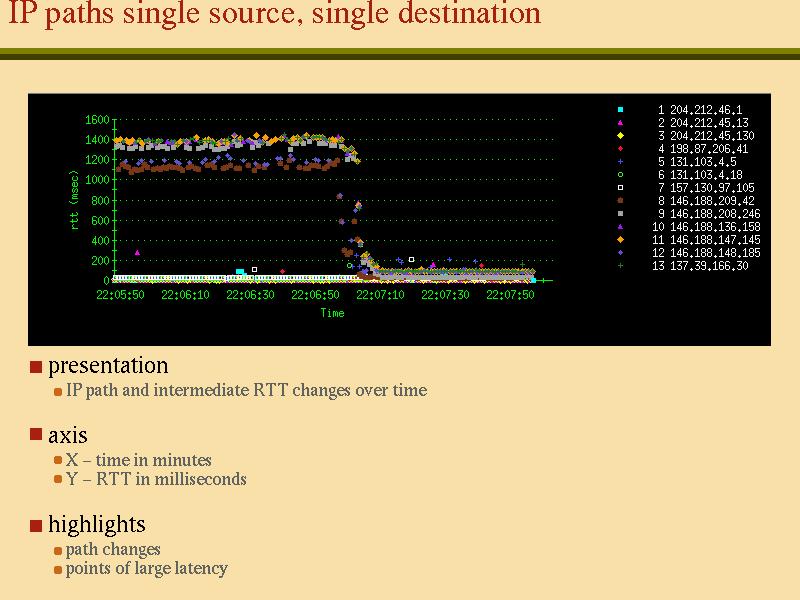The image size is (800, 600).
Task: Click the 1600 label on the rtt axis
Action: click(x=97, y=120)
